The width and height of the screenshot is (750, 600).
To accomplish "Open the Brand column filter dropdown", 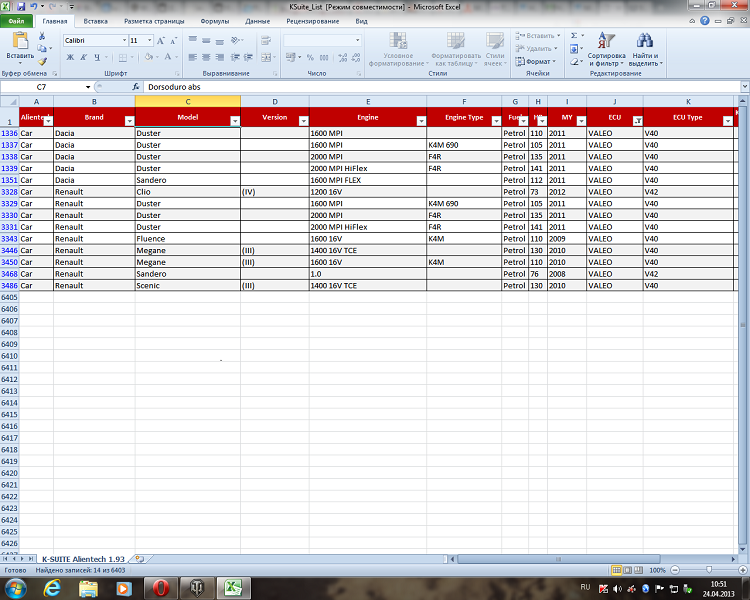I will tap(128, 120).
